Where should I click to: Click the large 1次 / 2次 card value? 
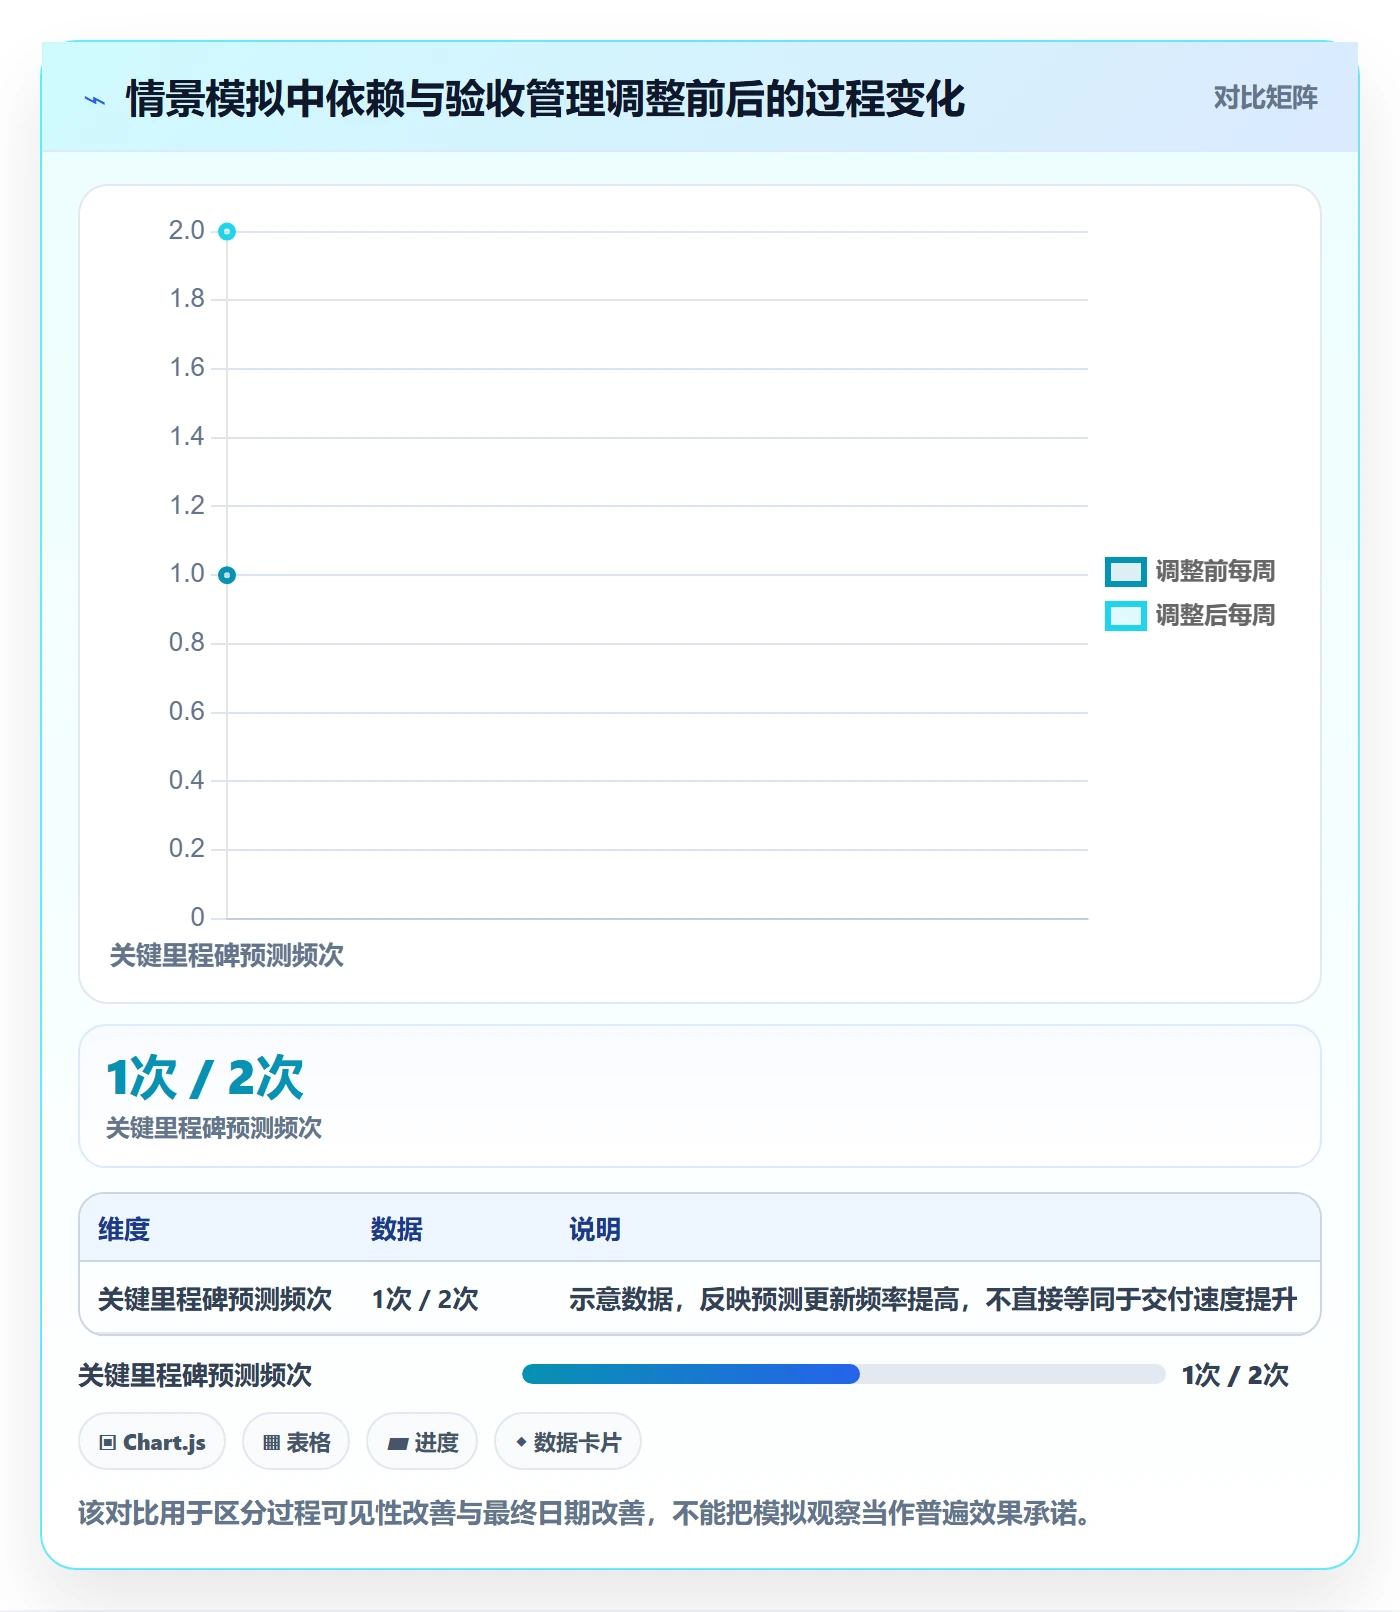(x=205, y=1078)
